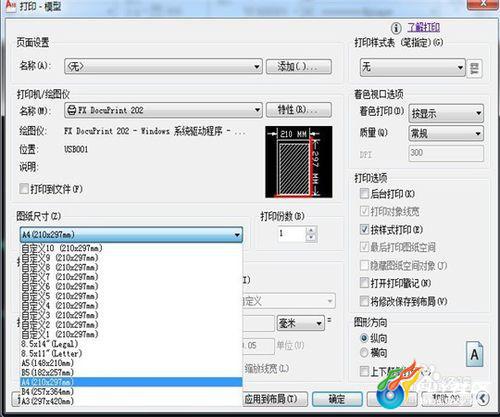Viewport: 500px width, 417px height.
Task: Click the AutoCAD icon in title bar
Action: 11,6
